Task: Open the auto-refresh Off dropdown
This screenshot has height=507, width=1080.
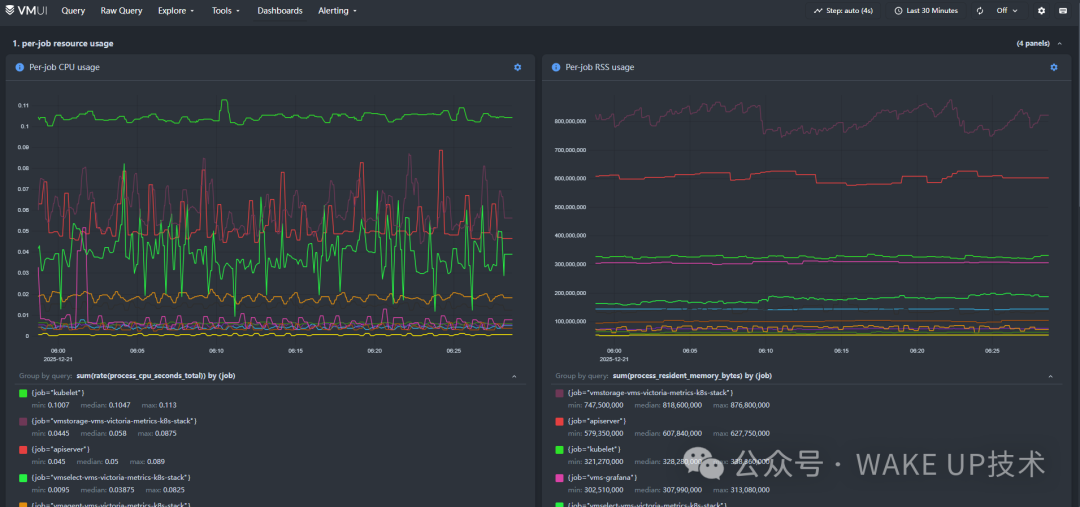Action: click(x=1006, y=11)
